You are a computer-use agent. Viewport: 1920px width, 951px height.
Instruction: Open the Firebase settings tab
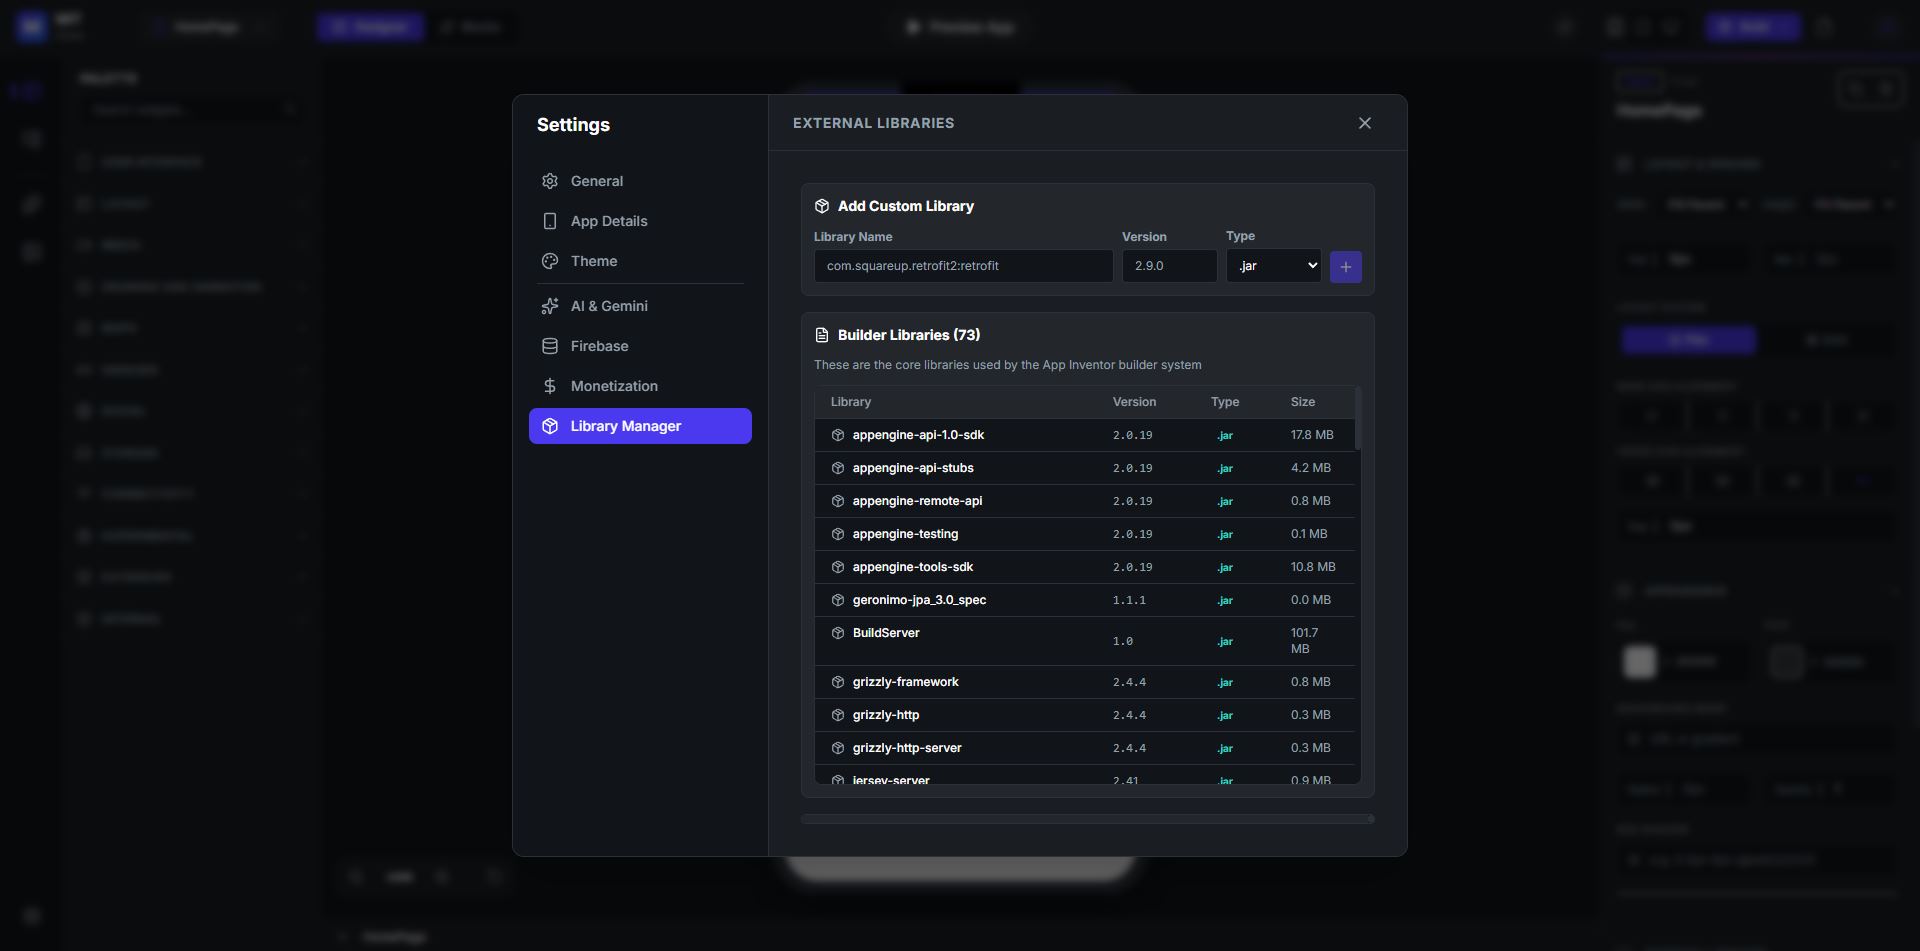point(599,346)
